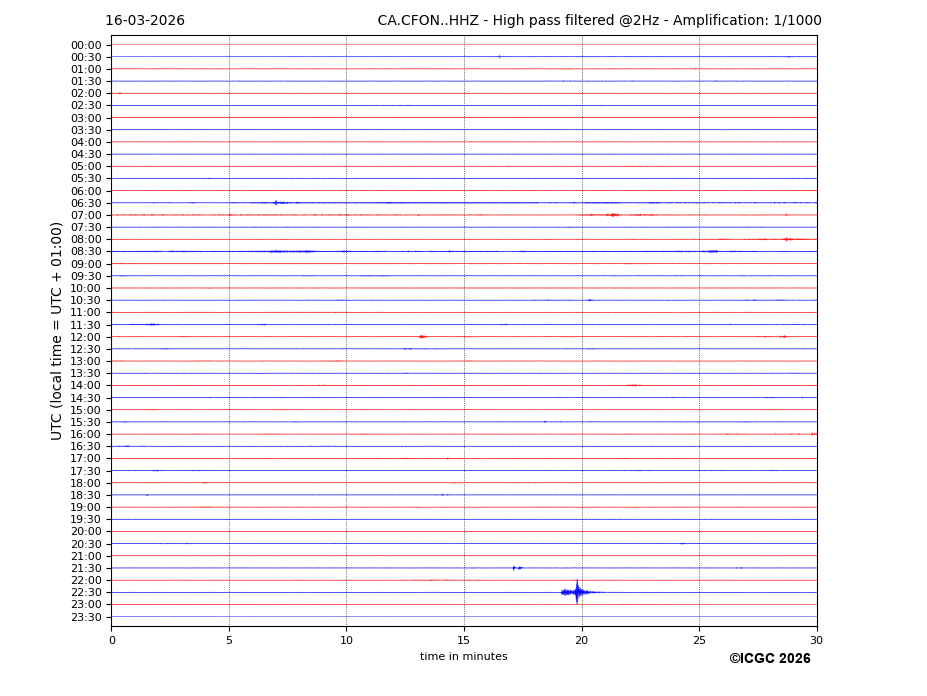The width and height of the screenshot is (927, 696).
Task: Click the UTC local time y-axis label
Action: [57, 330]
